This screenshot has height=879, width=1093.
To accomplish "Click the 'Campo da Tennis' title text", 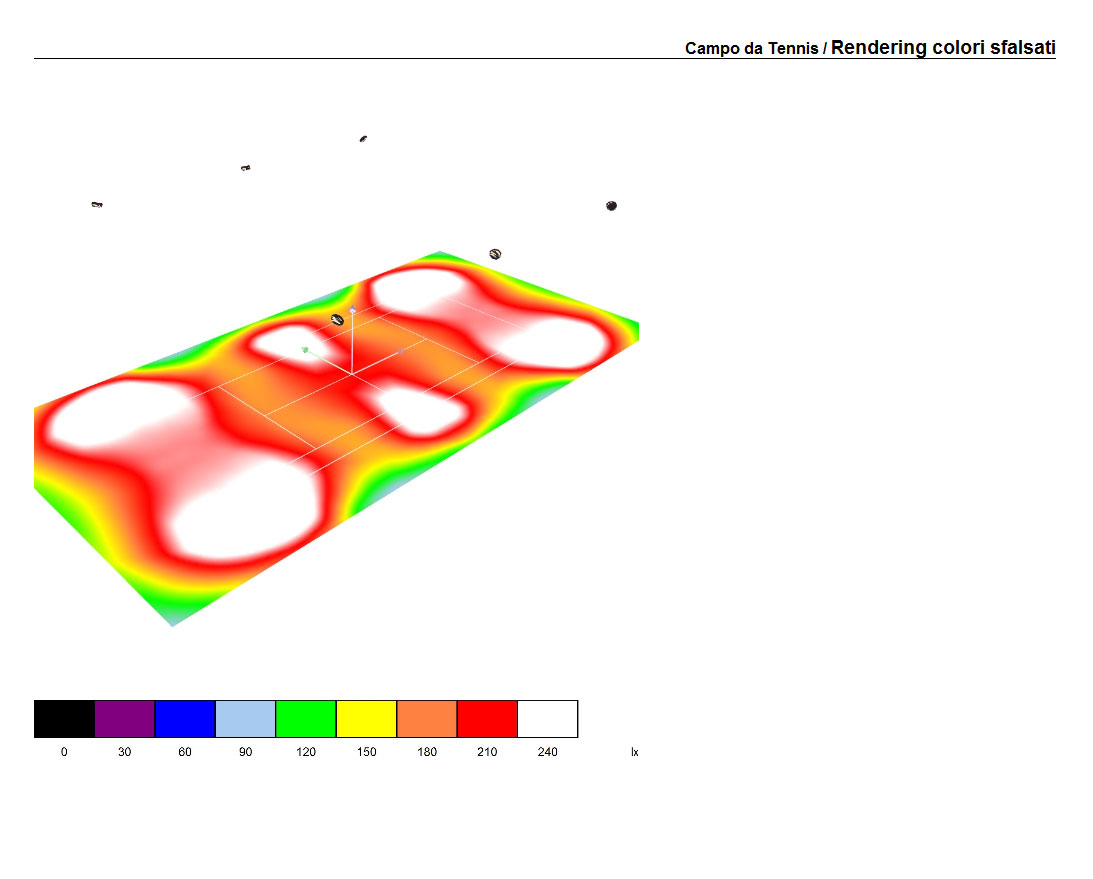I will (751, 48).
